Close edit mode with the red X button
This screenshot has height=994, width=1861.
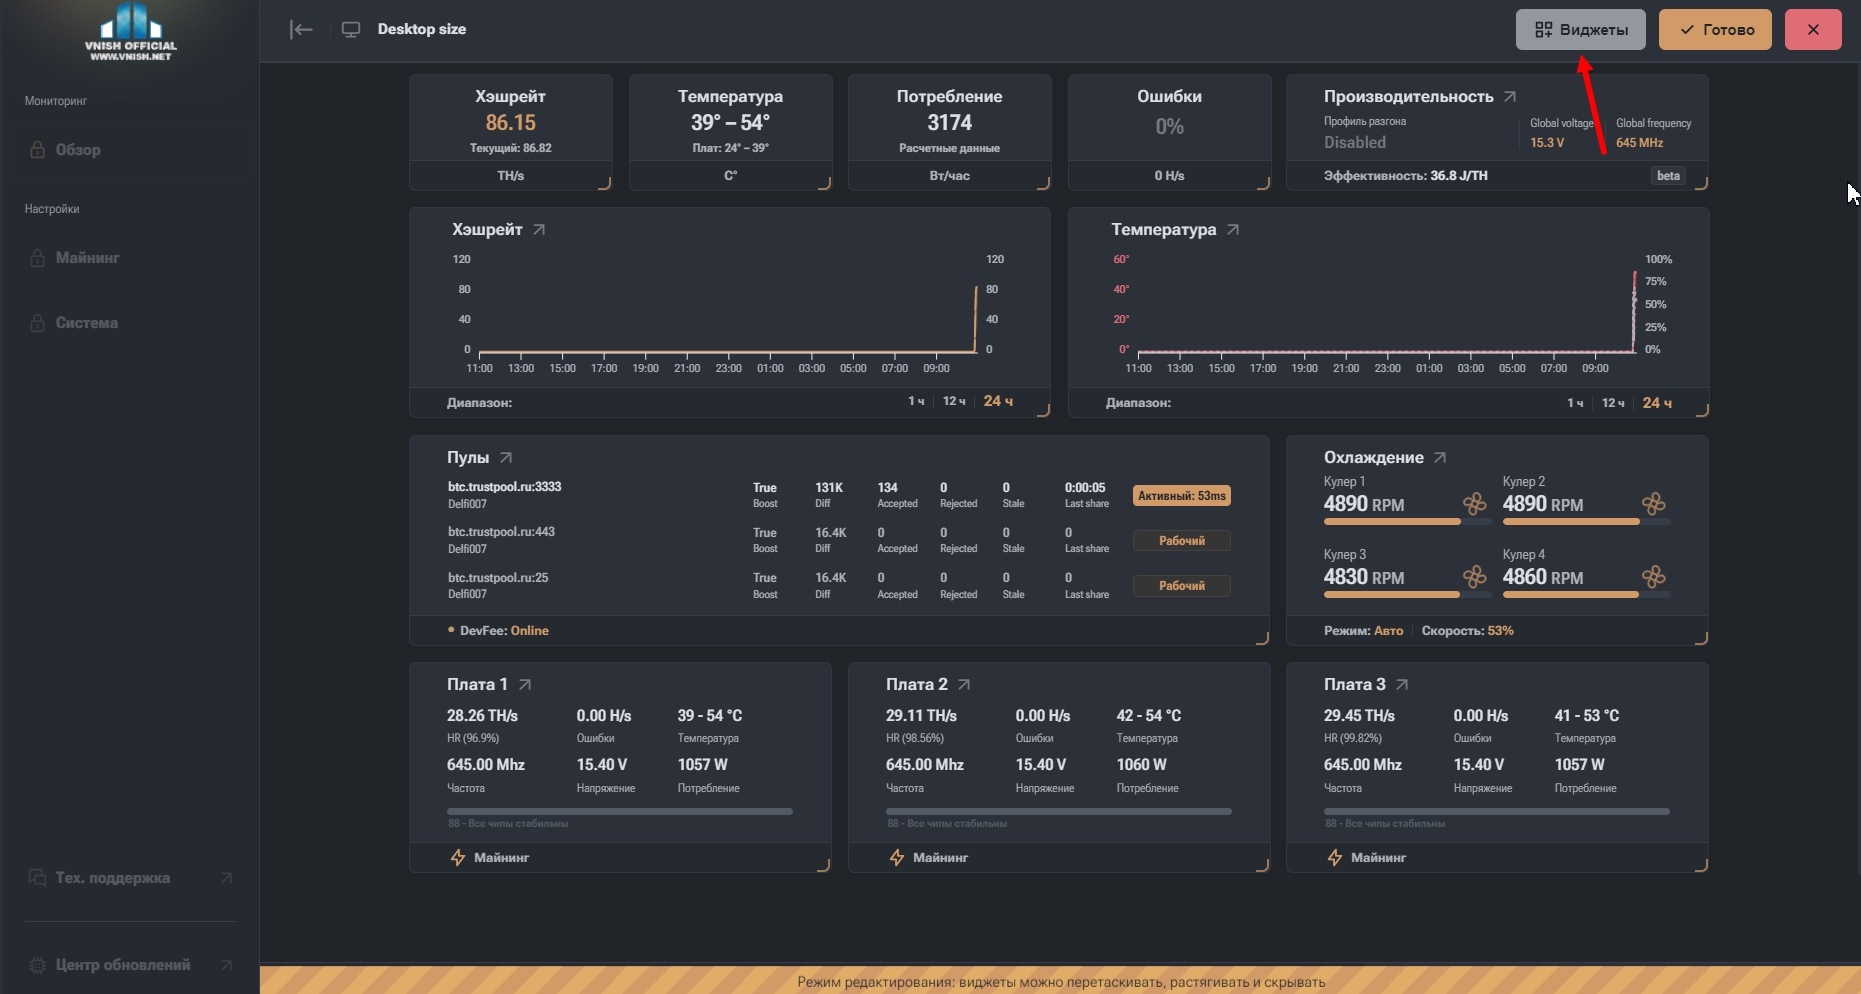click(x=1813, y=30)
